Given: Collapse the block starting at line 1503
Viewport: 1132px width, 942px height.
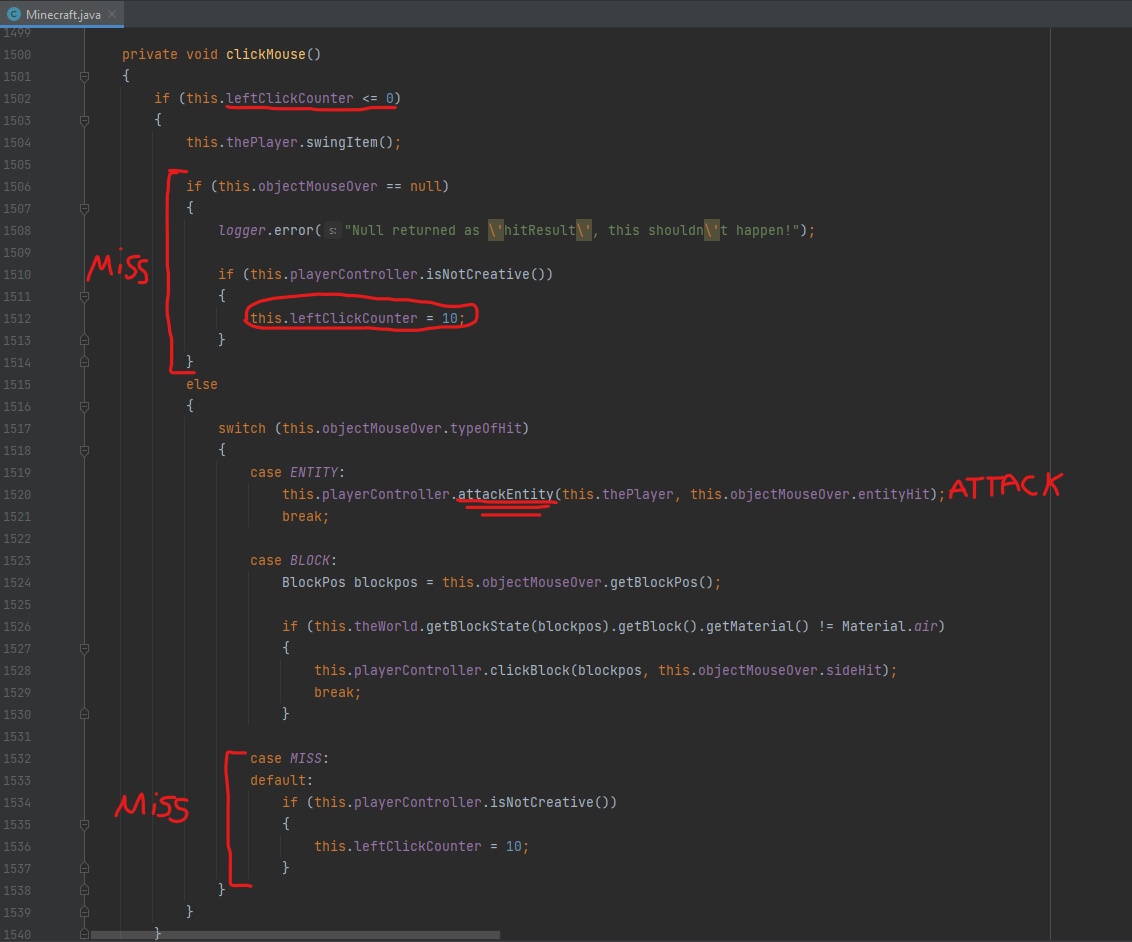Looking at the screenshot, I should pyautogui.click(x=85, y=121).
